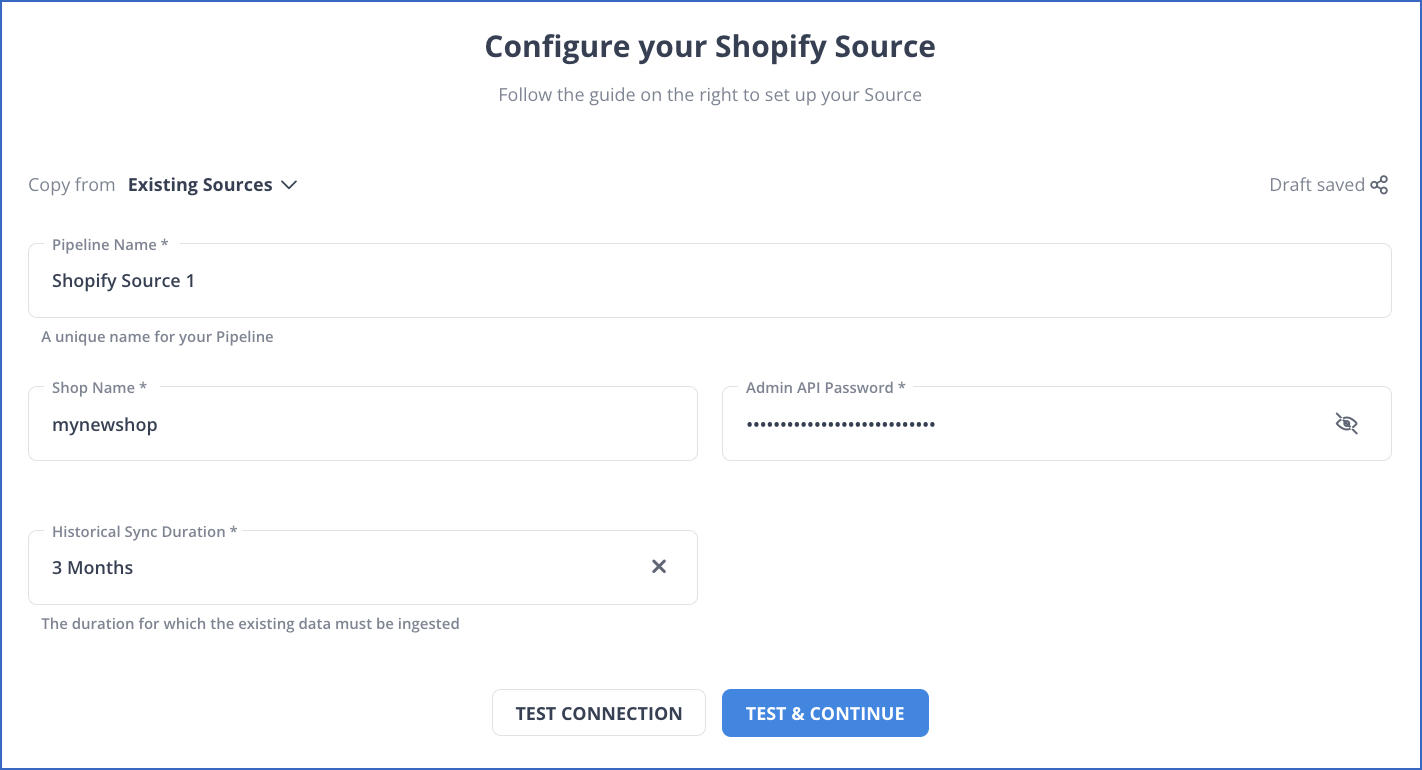Click the Configure your Shopify Source heading
The width and height of the screenshot is (1422, 770).
(710, 46)
